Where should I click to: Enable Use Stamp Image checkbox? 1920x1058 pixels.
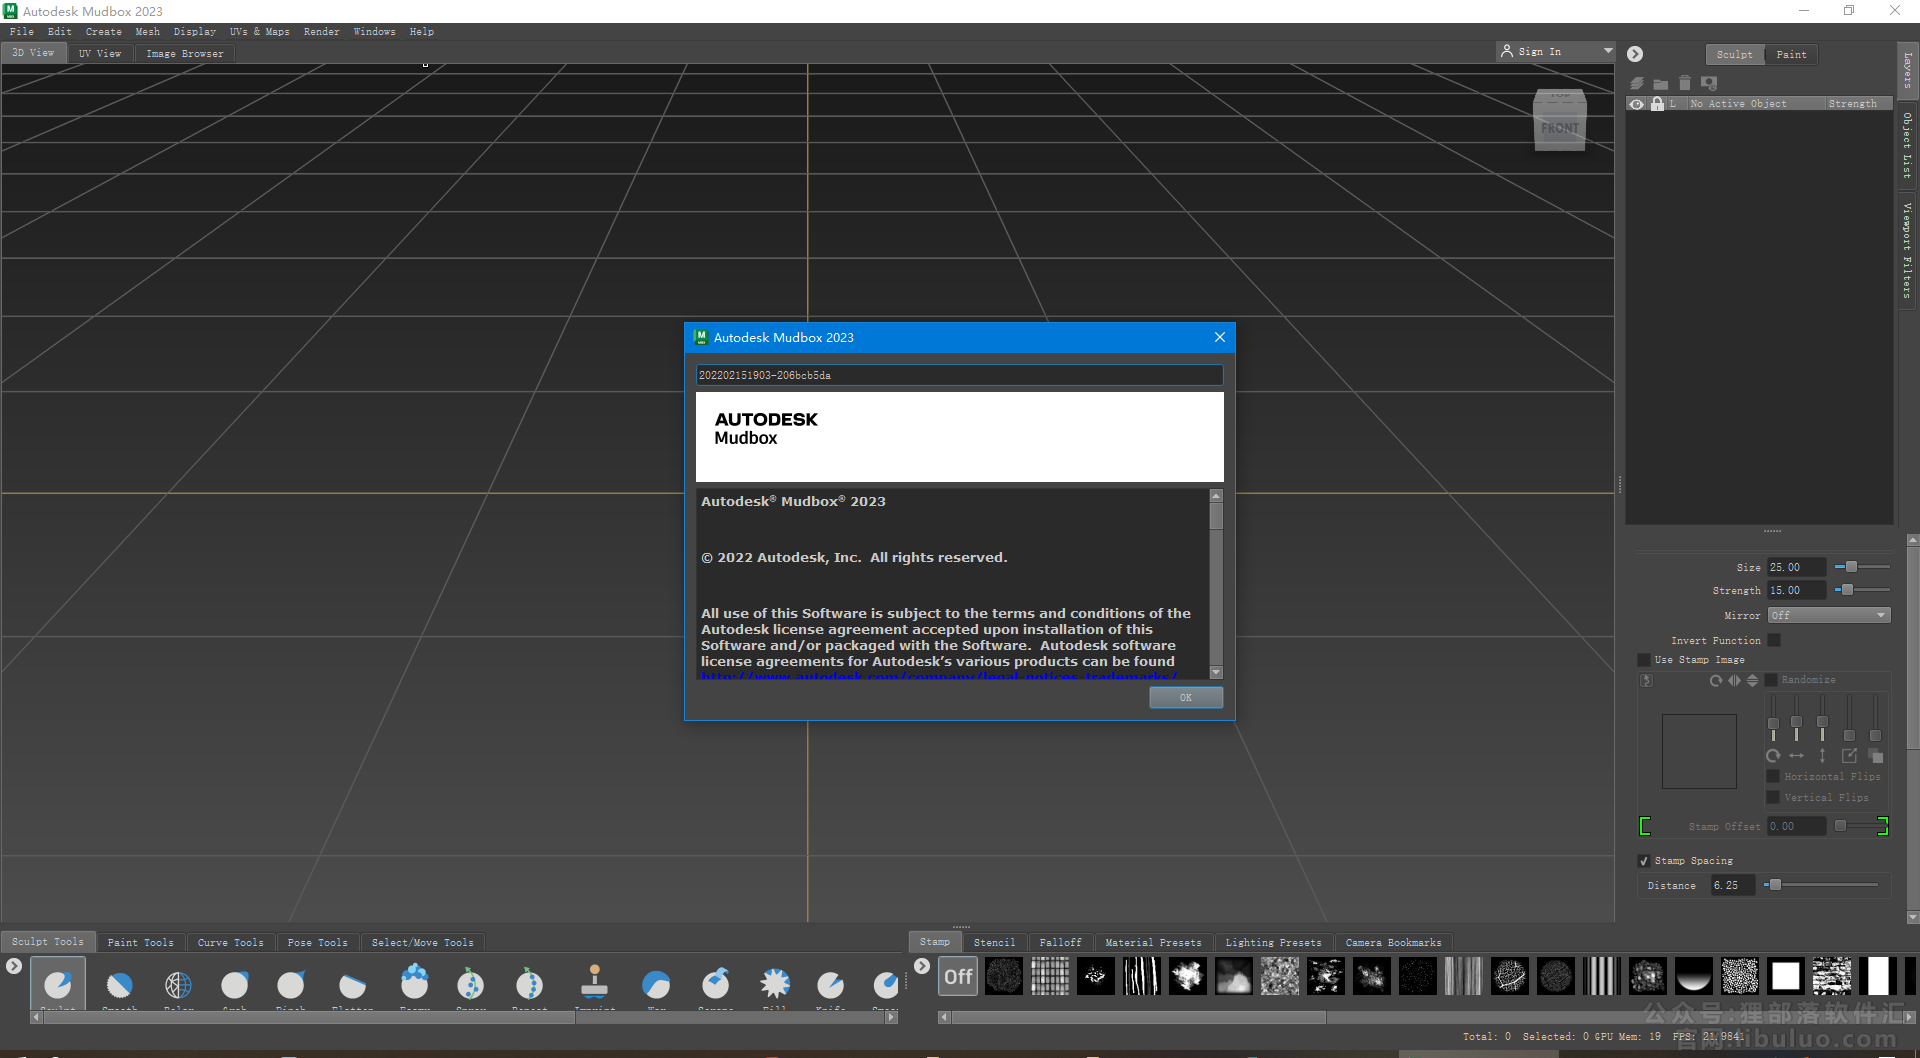(x=1644, y=660)
